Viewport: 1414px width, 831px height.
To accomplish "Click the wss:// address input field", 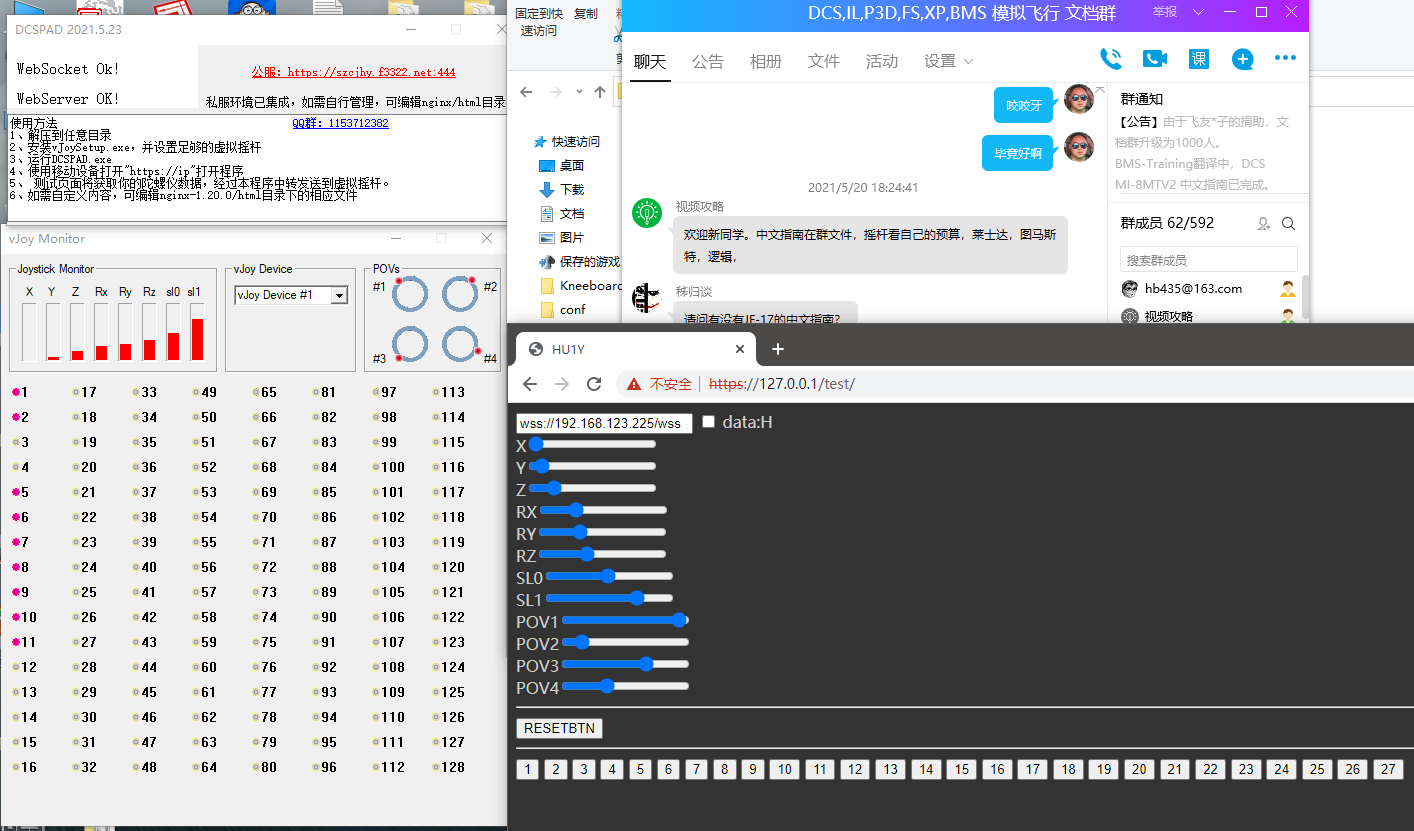I will coord(604,423).
